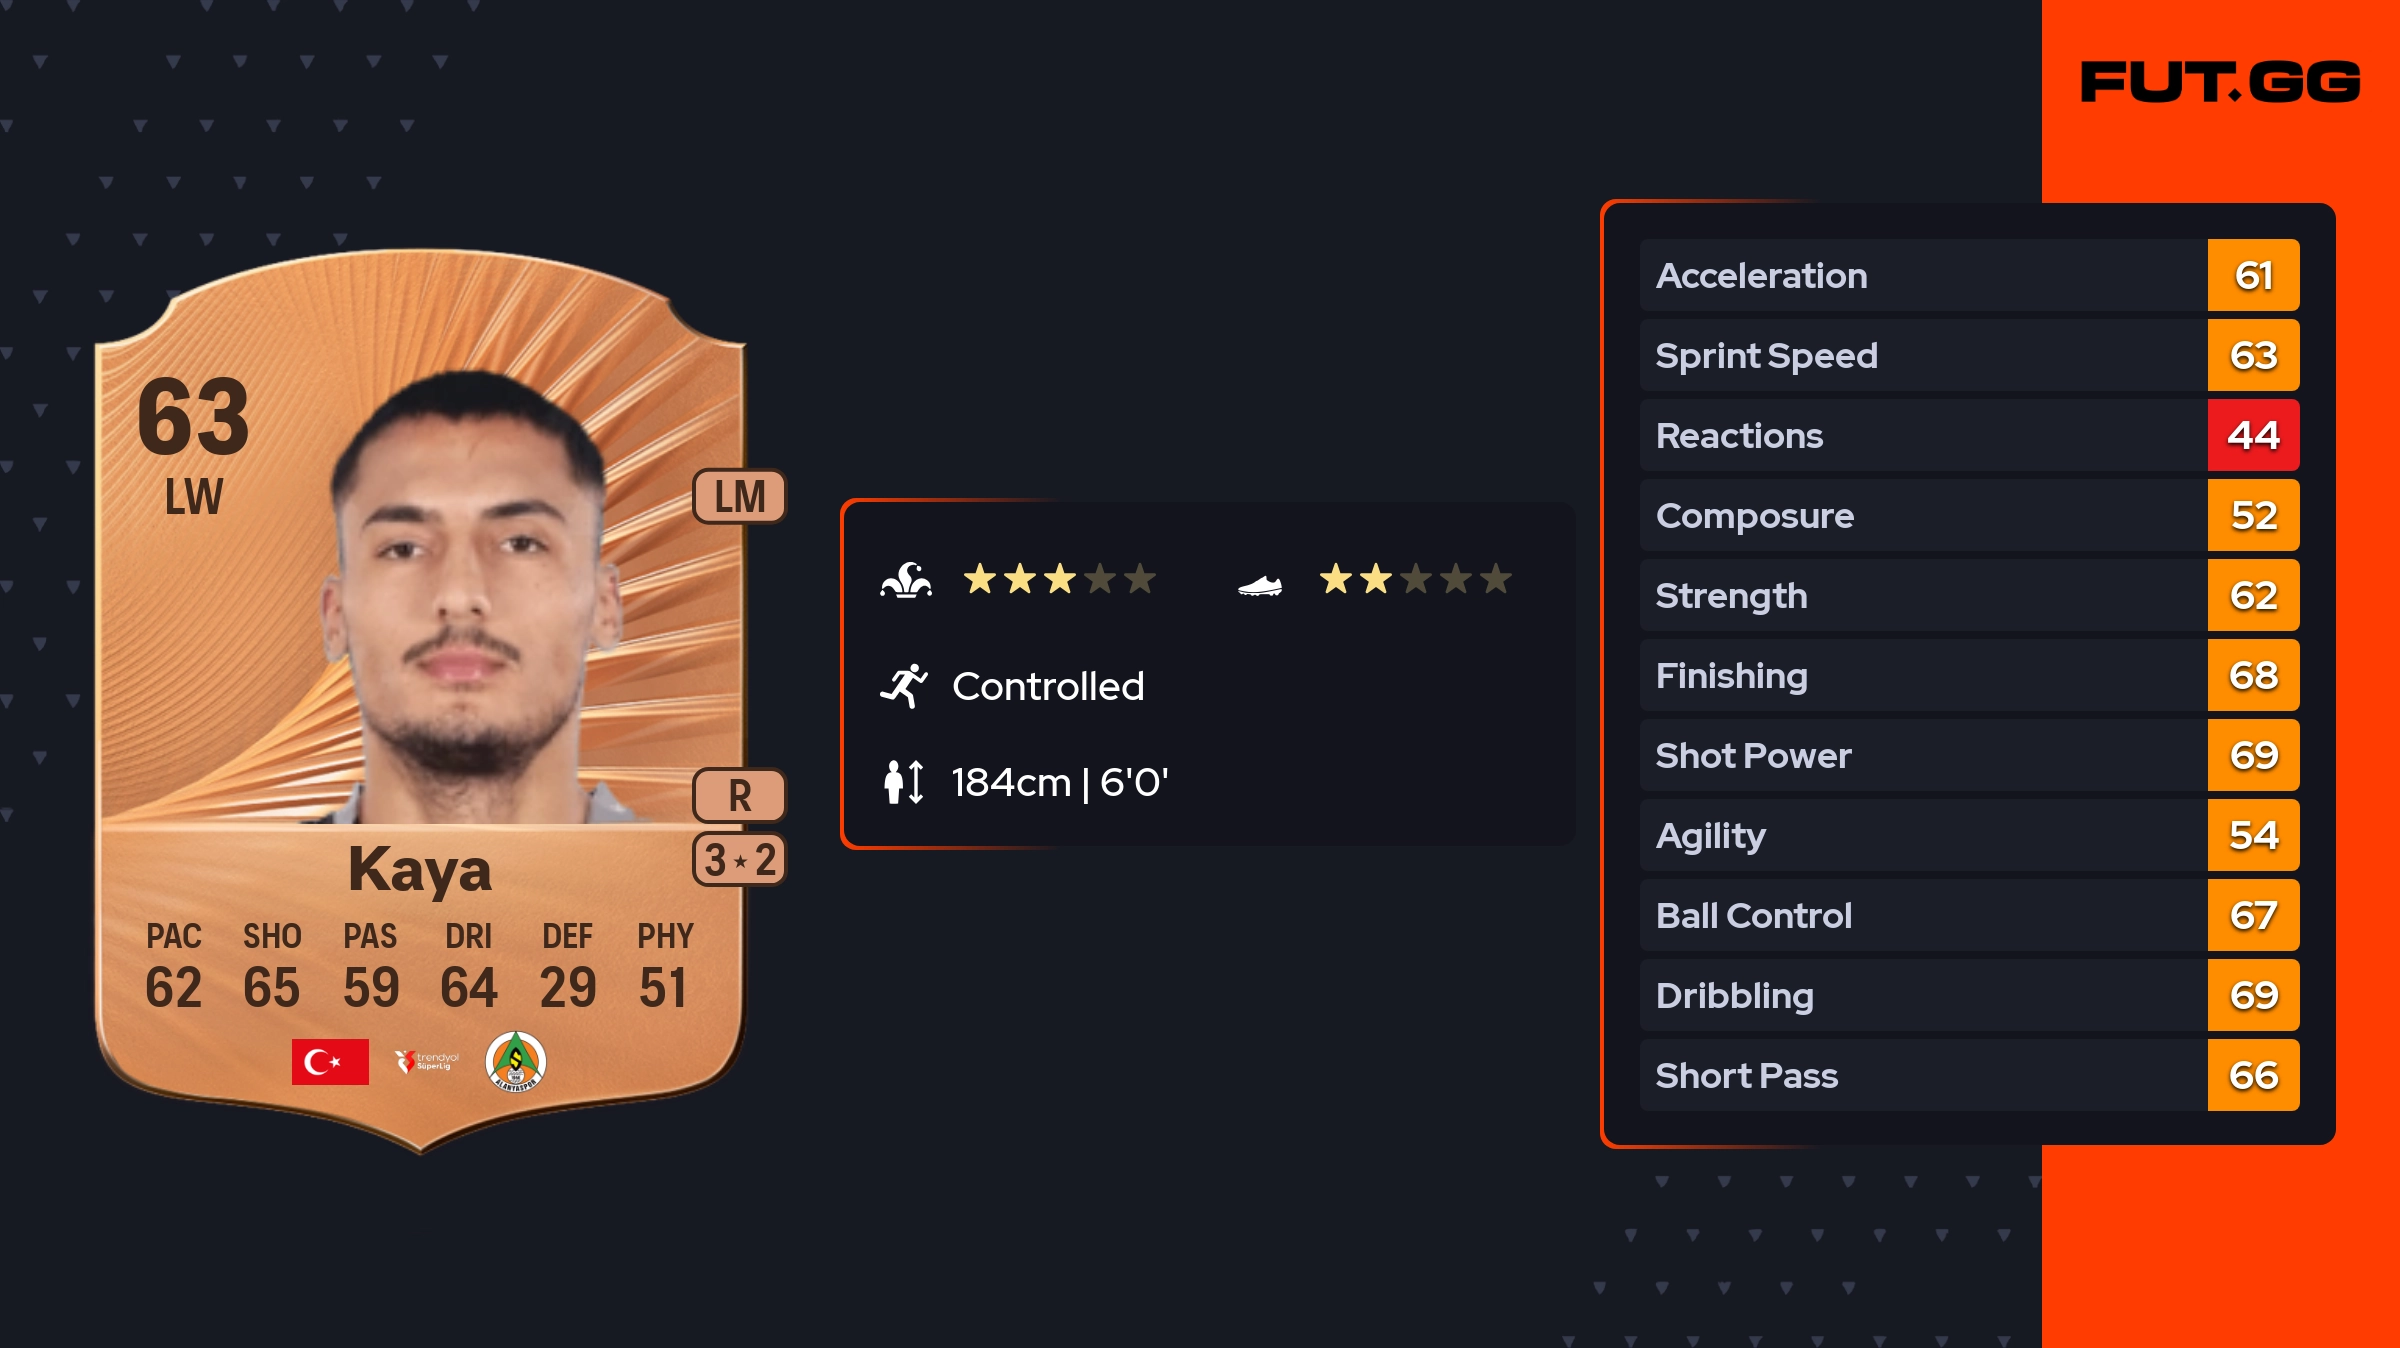This screenshot has width=2400, height=1348.
Task: Click the skill moves jester icon
Action: (x=906, y=580)
